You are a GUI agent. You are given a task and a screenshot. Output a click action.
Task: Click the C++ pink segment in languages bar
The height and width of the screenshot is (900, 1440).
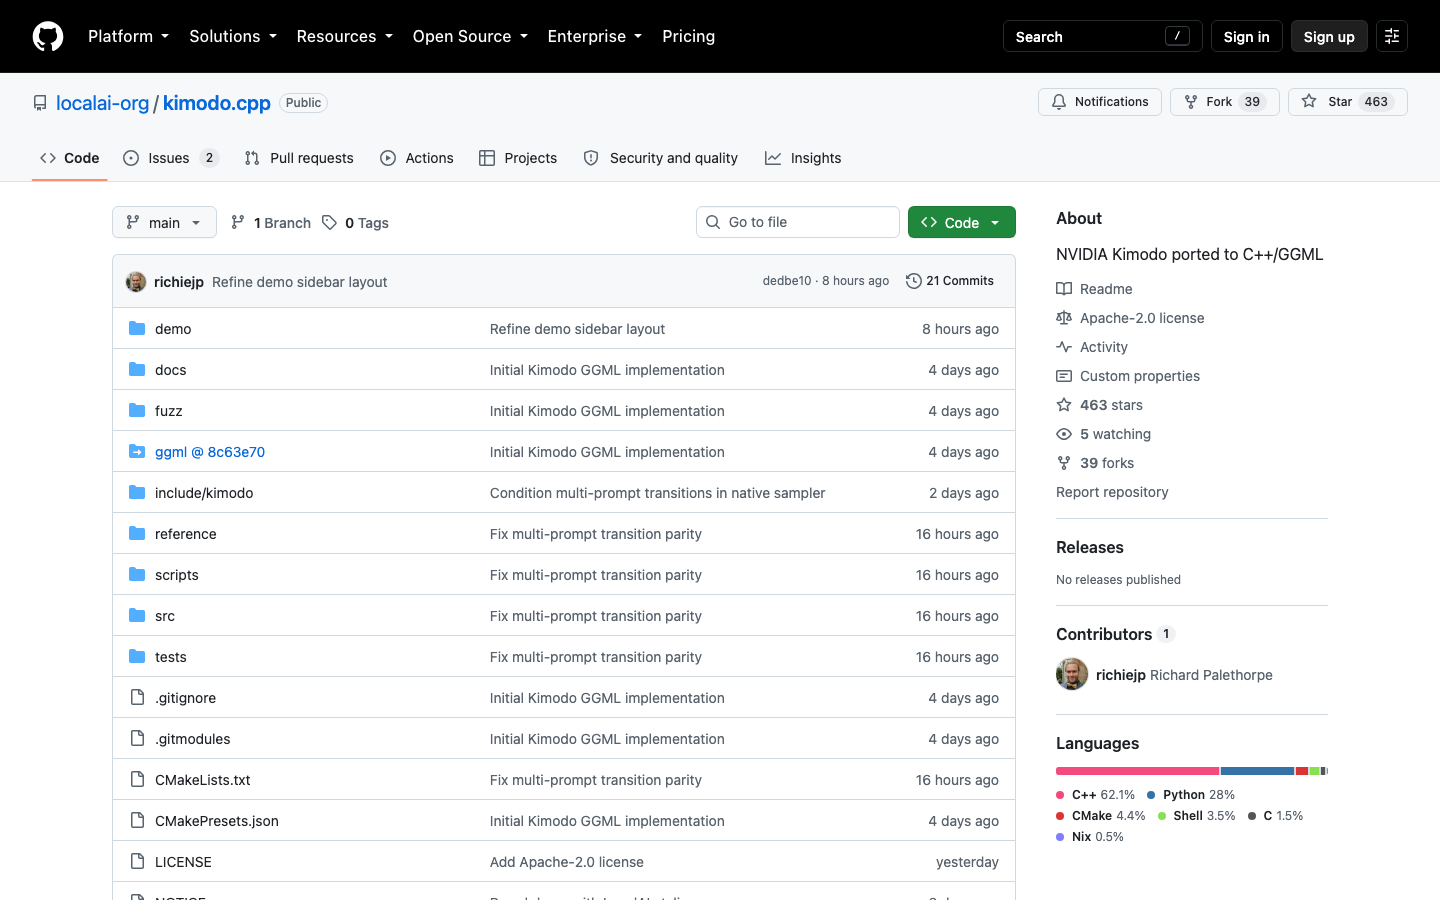click(1137, 771)
